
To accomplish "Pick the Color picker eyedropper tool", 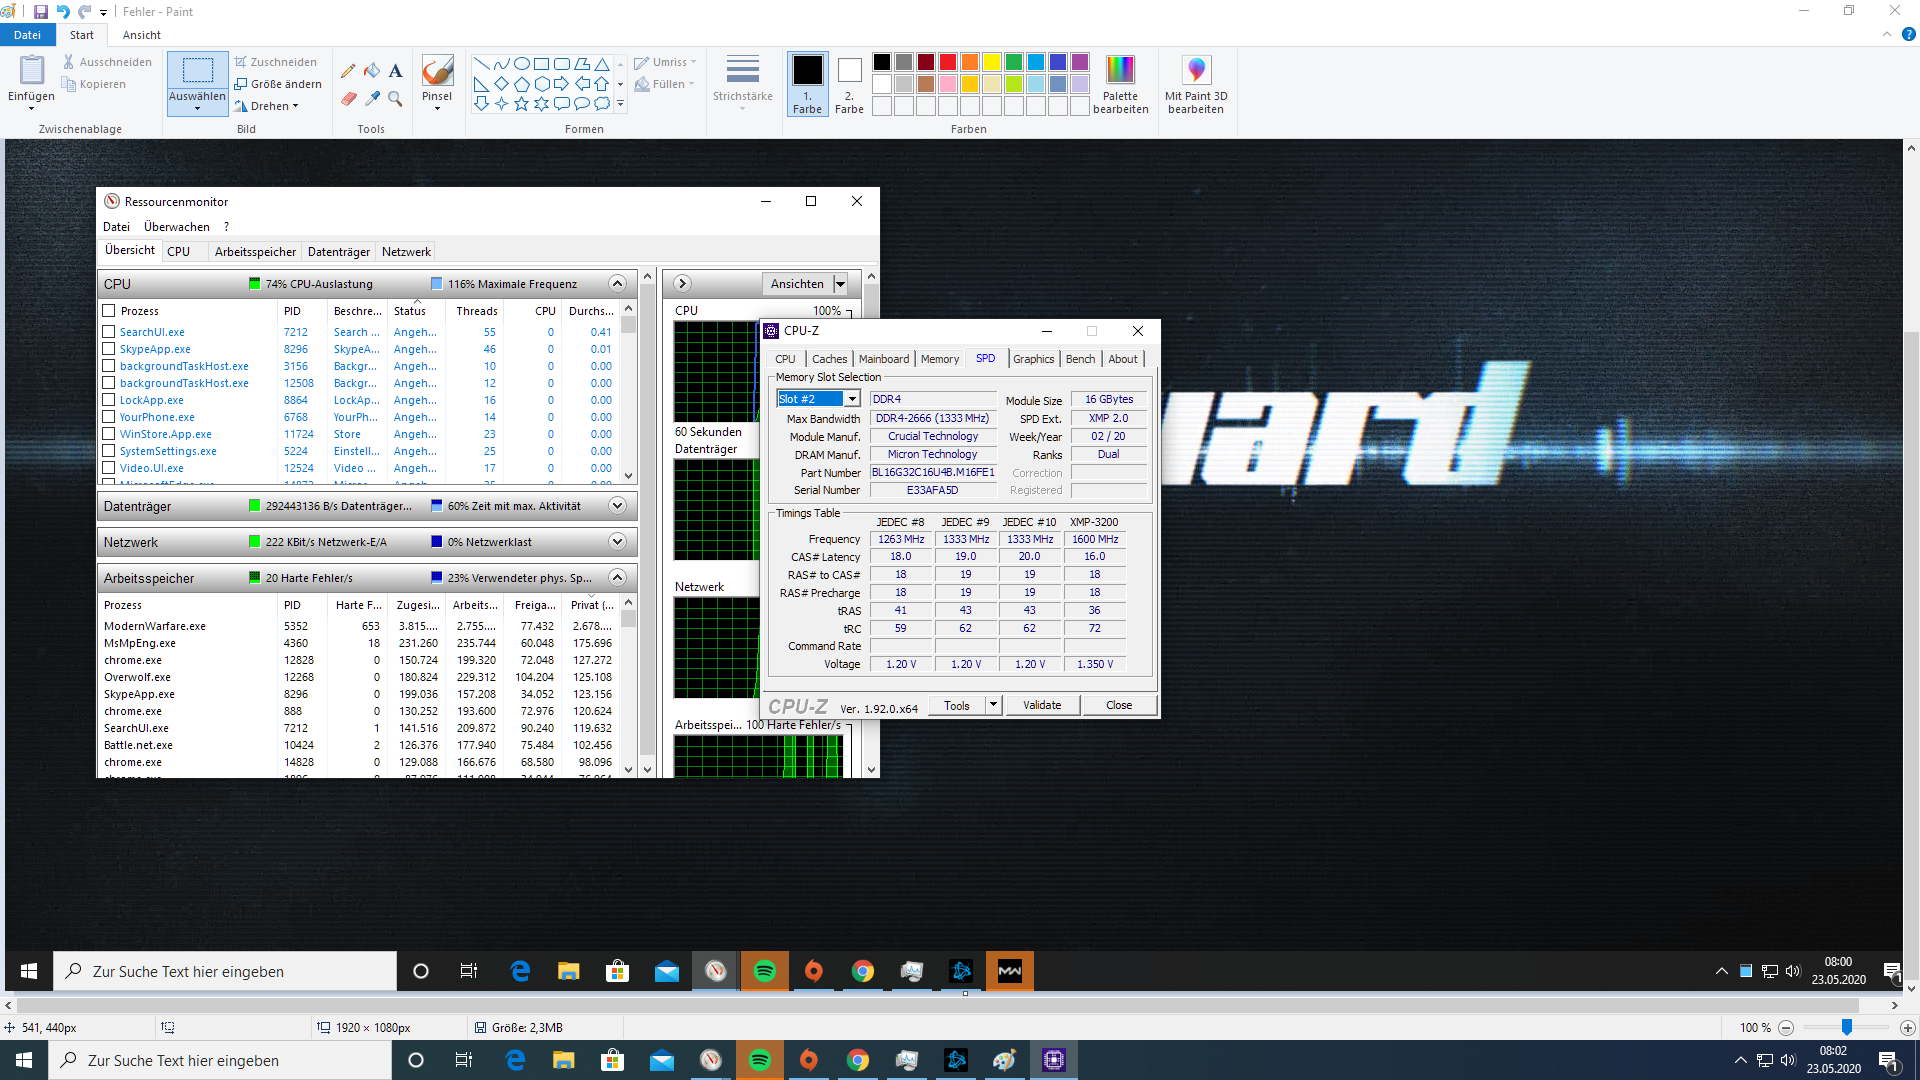I will click(x=372, y=98).
